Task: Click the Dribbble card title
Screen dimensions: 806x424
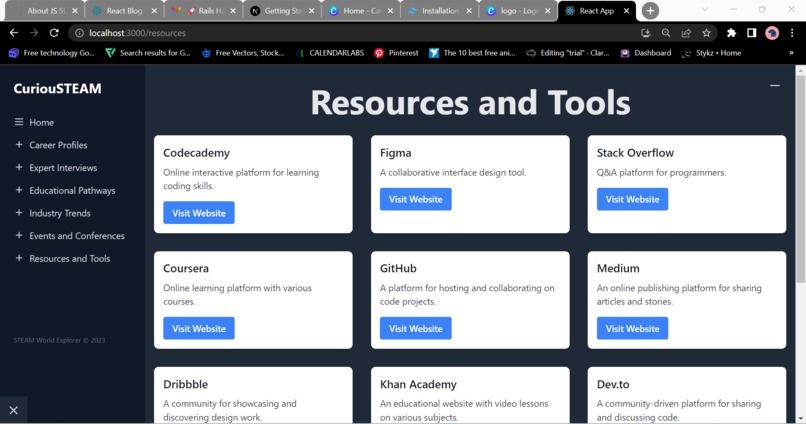Action: coord(186,384)
